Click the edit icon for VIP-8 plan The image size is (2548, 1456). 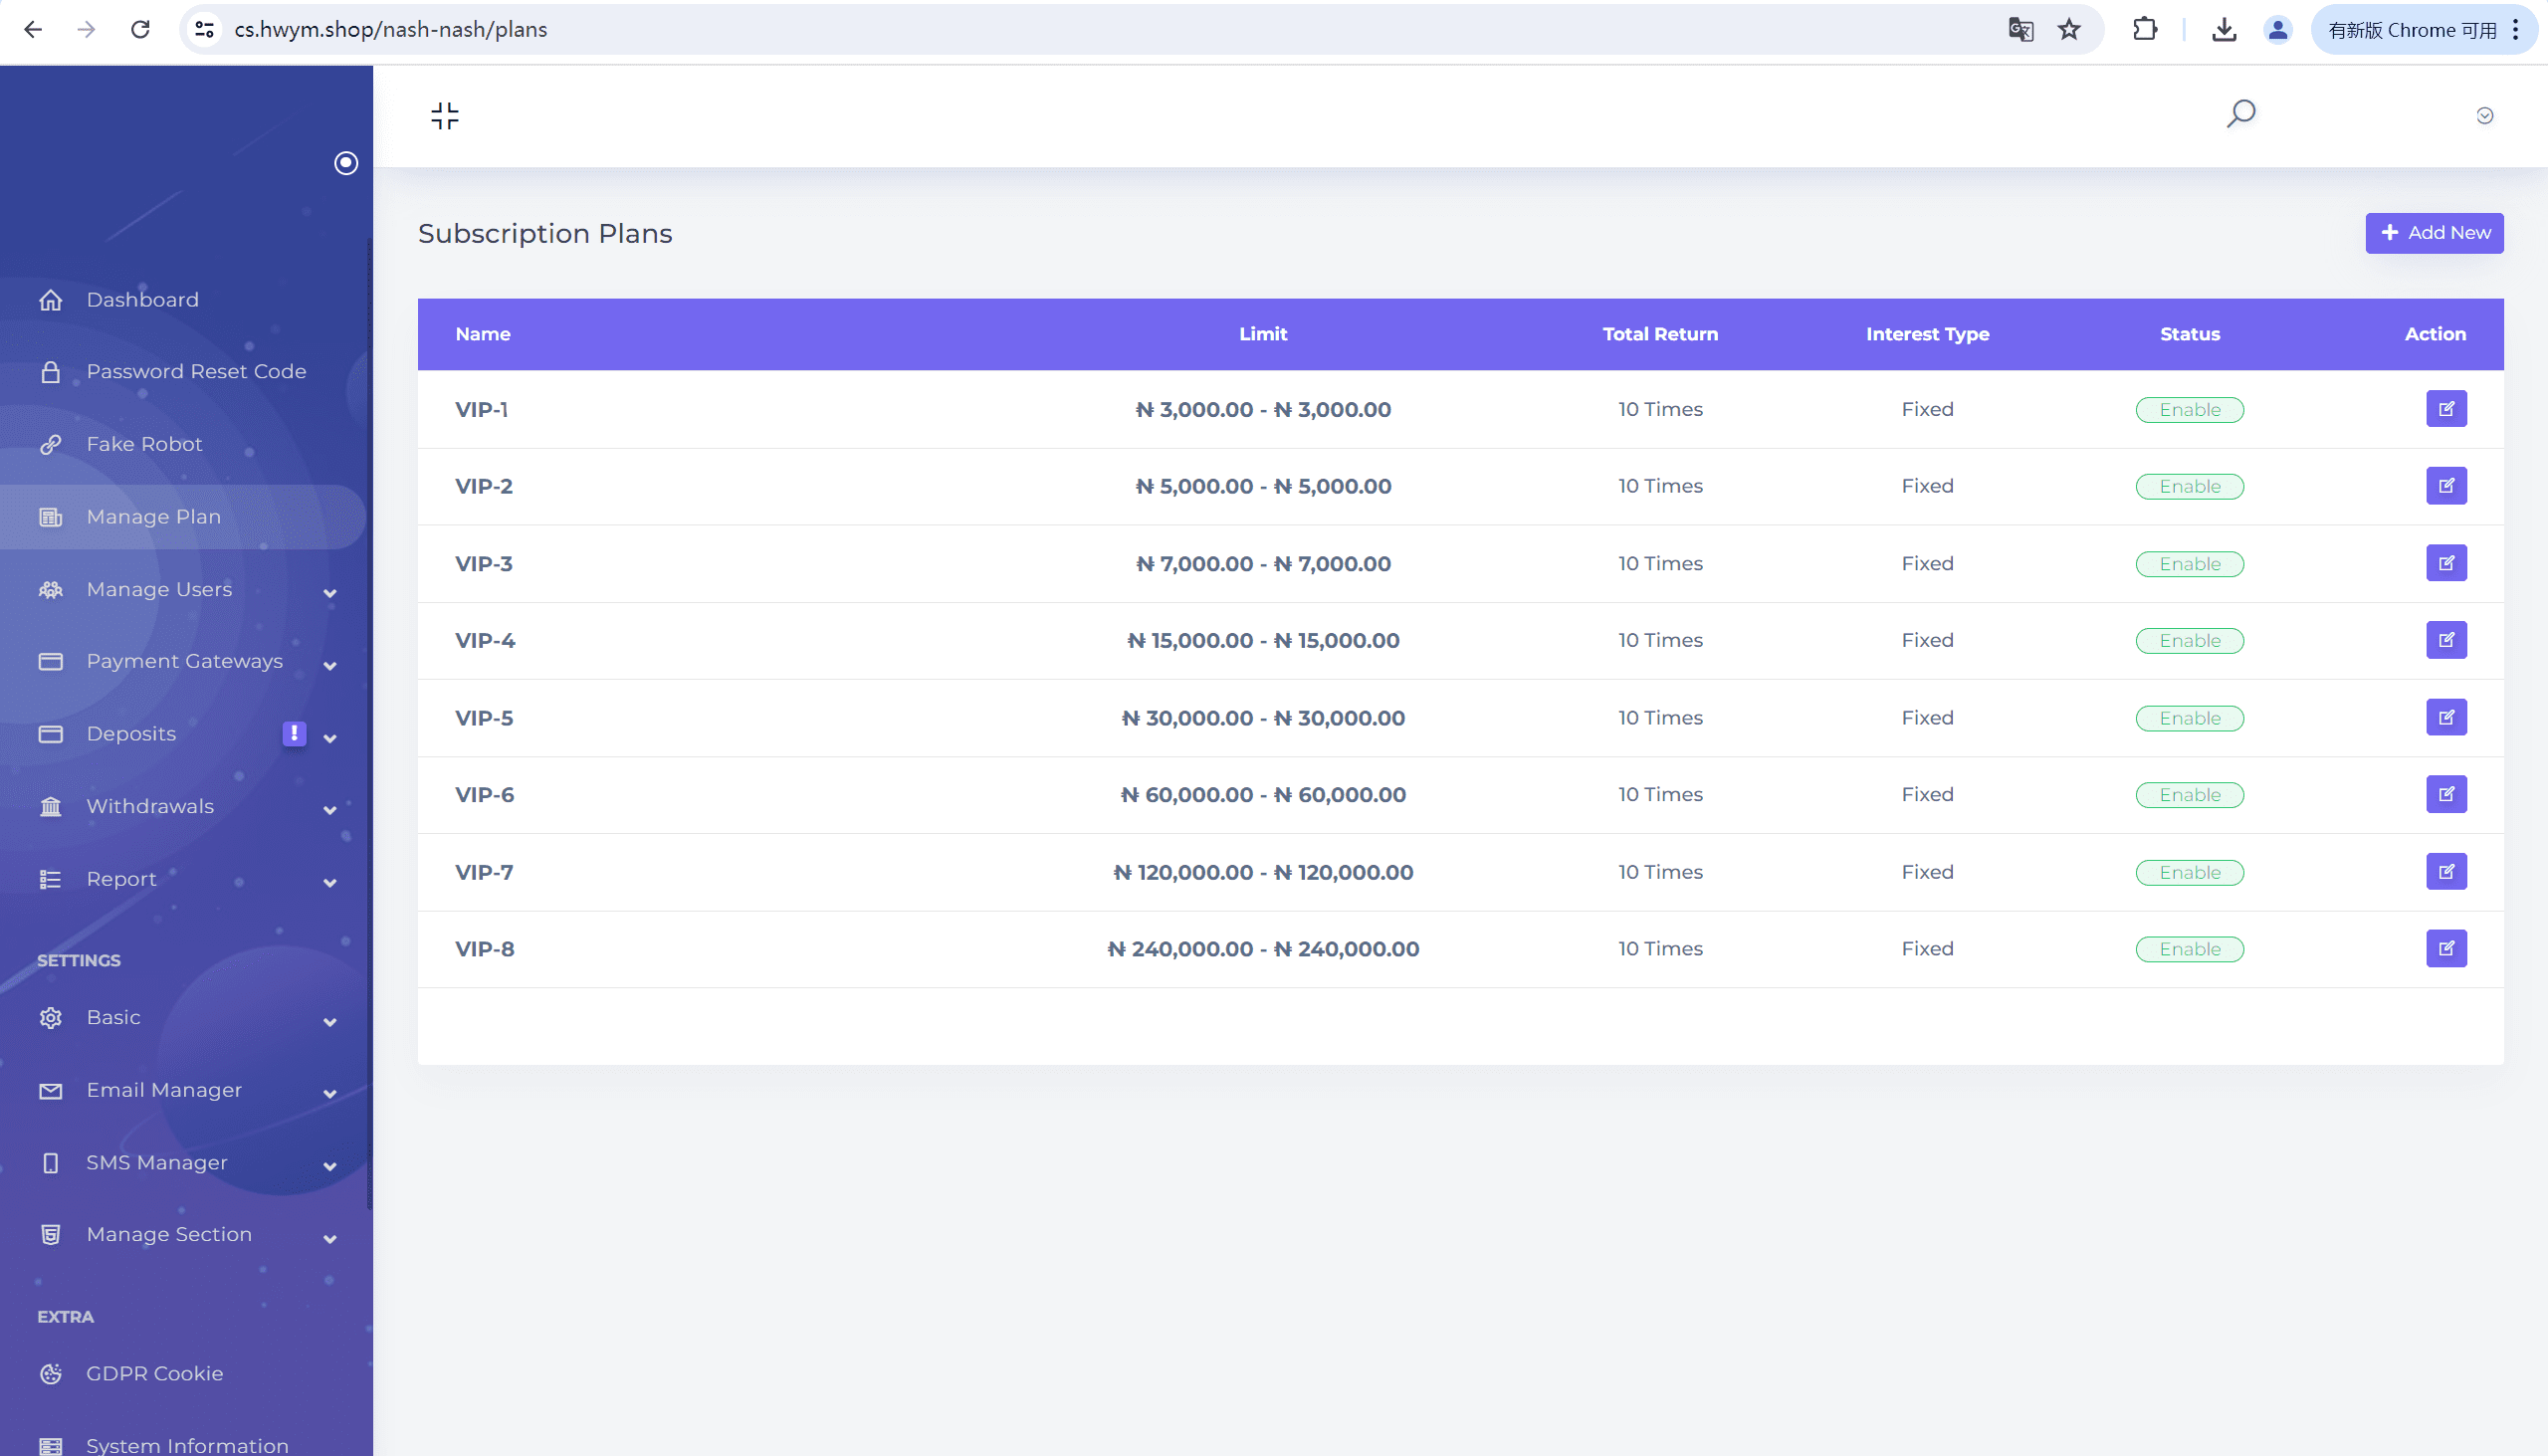tap(2445, 948)
